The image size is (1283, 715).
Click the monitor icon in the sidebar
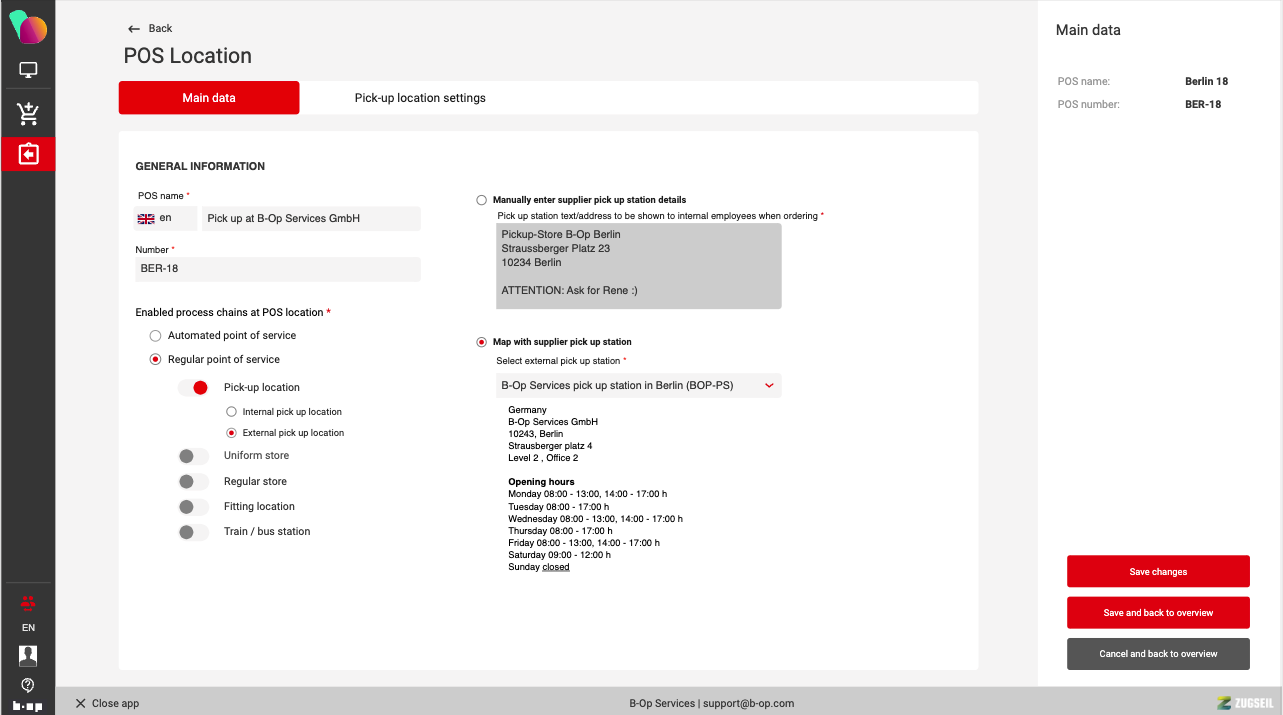(x=28, y=70)
